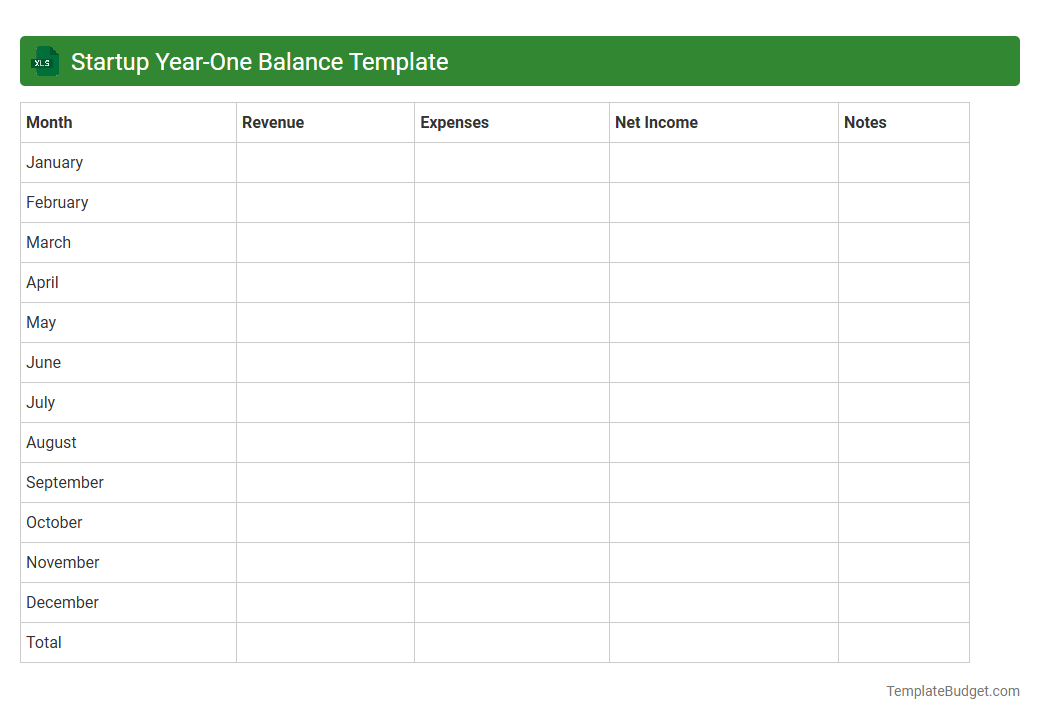Click the Revenue cell for January
The image size is (1040, 720).
[x=325, y=162]
